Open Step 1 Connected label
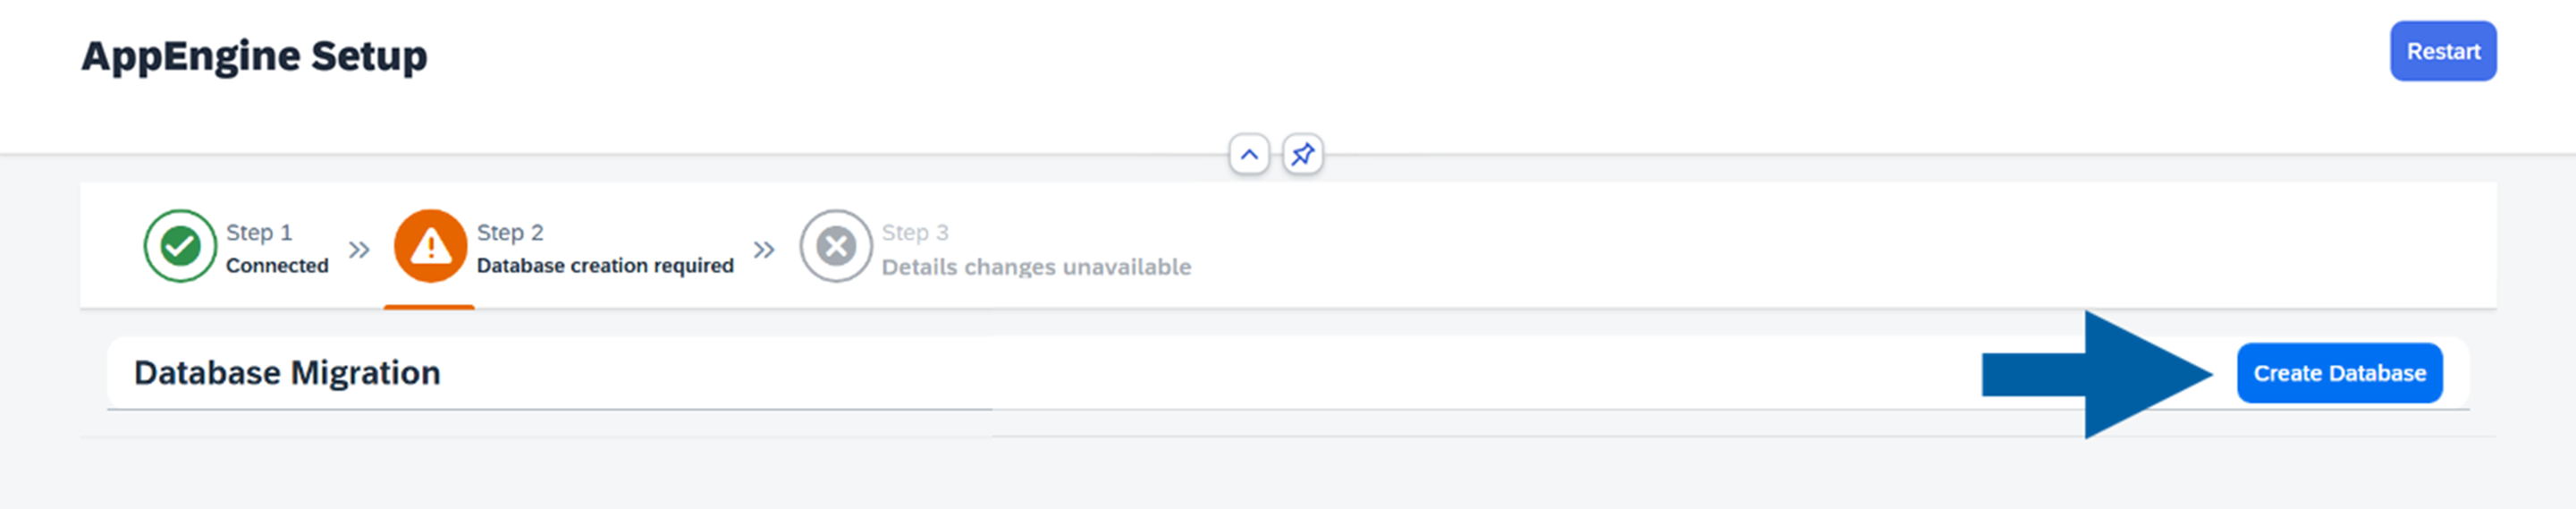Viewport: 2576px width, 509px height. (x=277, y=248)
